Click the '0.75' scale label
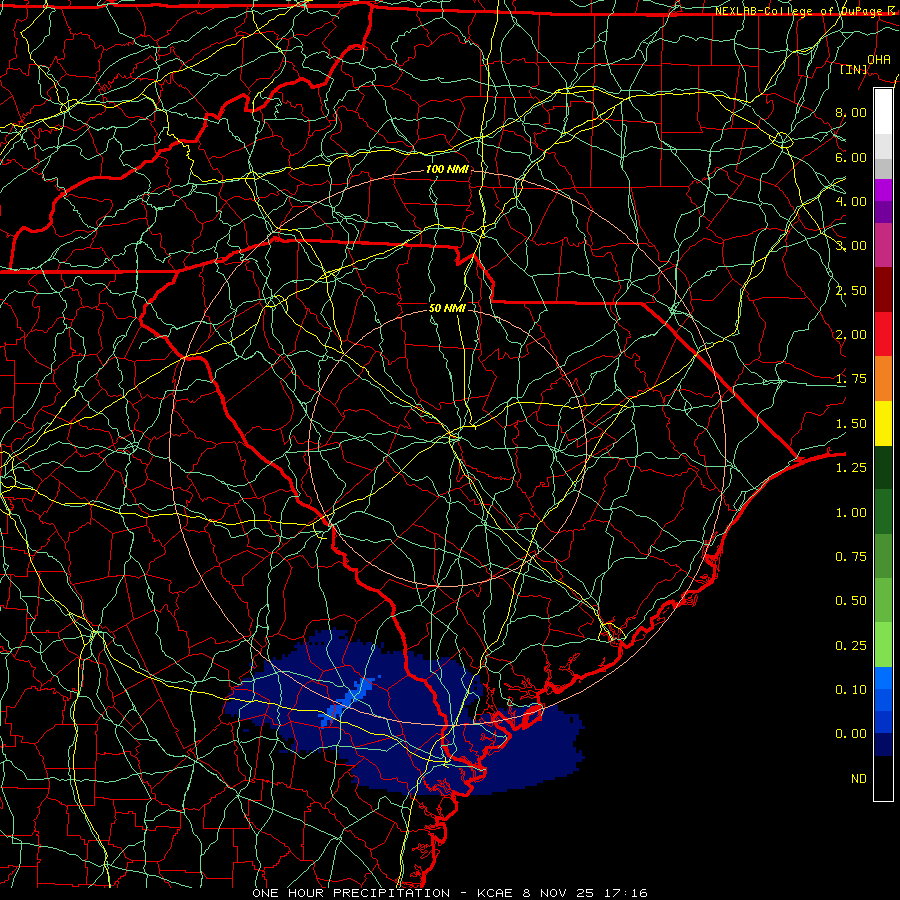This screenshot has height=900, width=900. click(851, 557)
